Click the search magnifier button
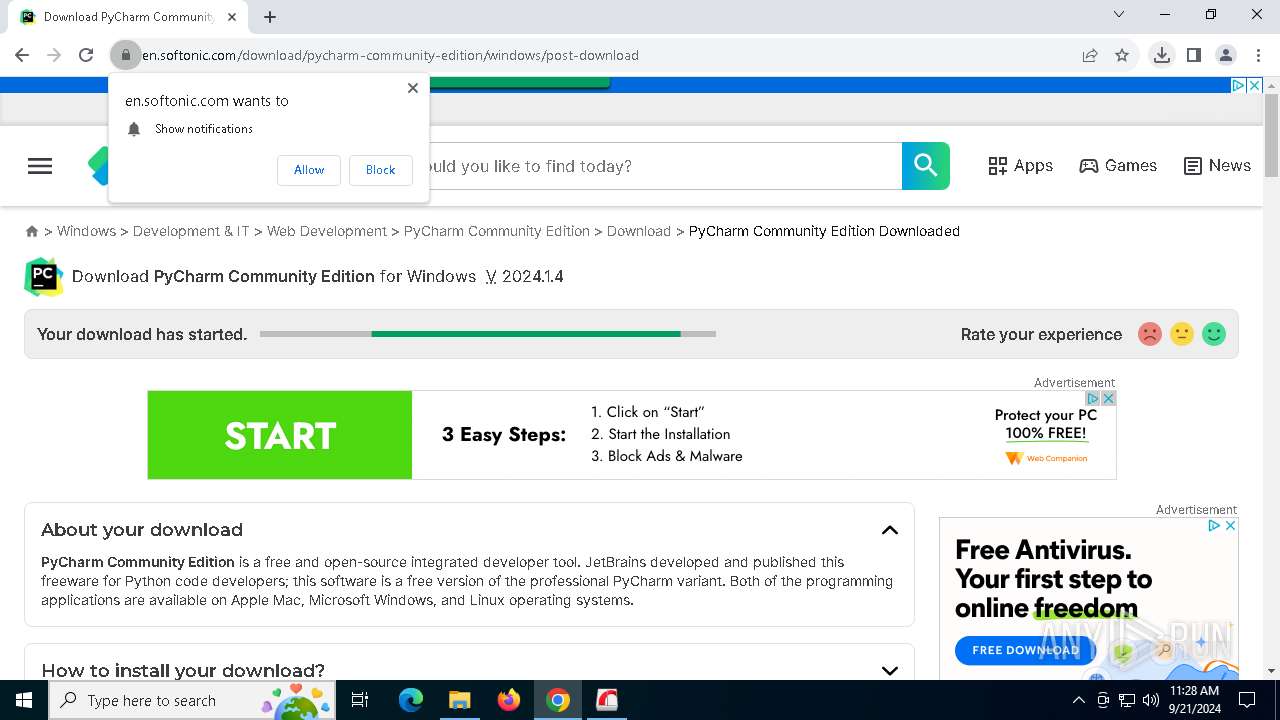The image size is (1280, 720). click(x=926, y=166)
